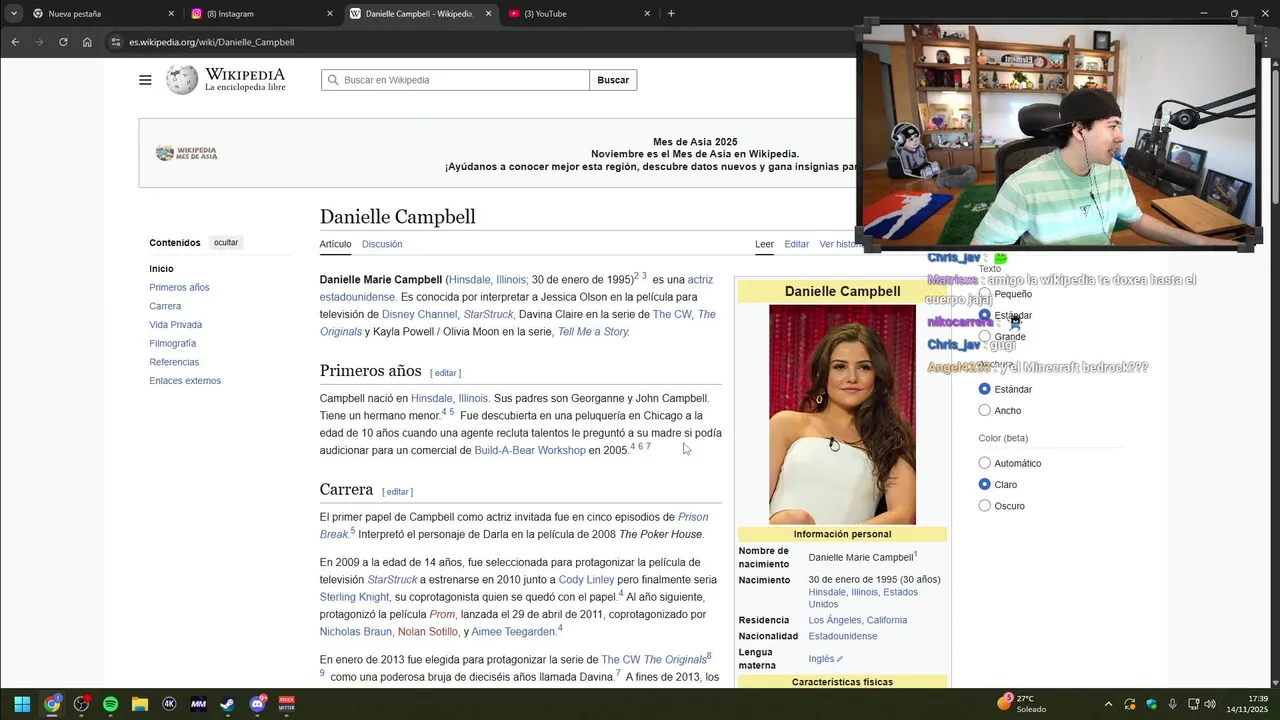
Task: Jump to Primeros años in contents
Action: (x=179, y=288)
